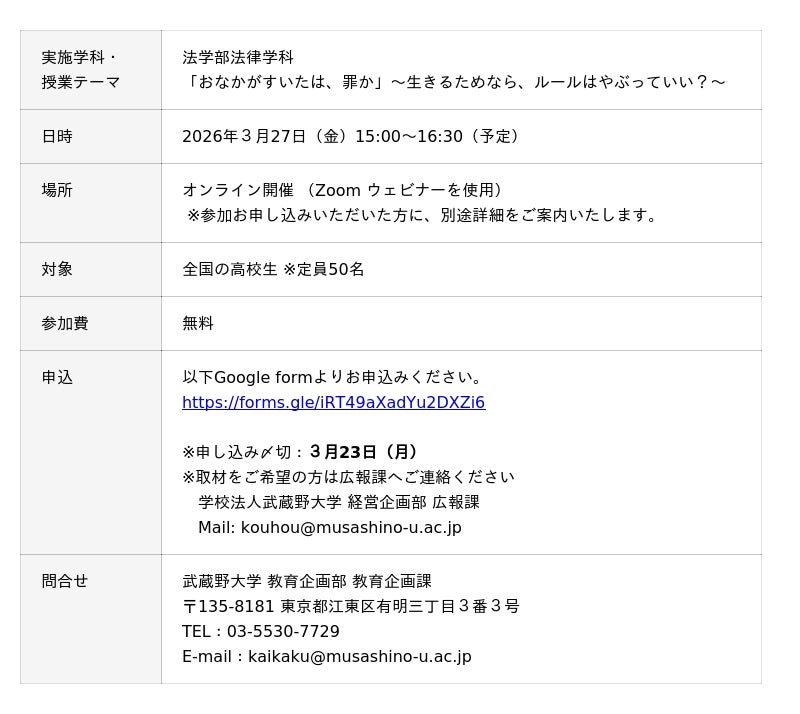Click the 申込 row label
Viewport: 800px width, 714px height.
(x=57, y=378)
